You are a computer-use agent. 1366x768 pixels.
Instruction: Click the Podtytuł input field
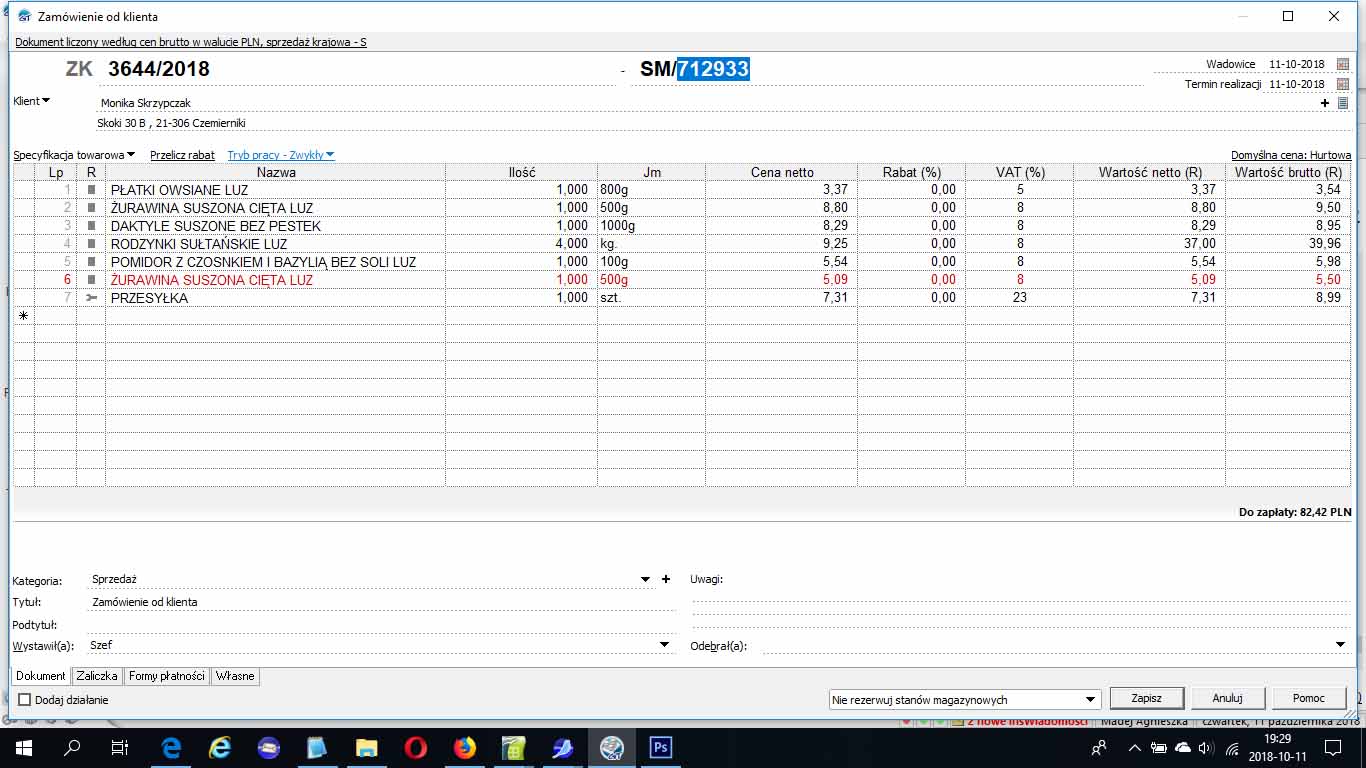coord(380,625)
